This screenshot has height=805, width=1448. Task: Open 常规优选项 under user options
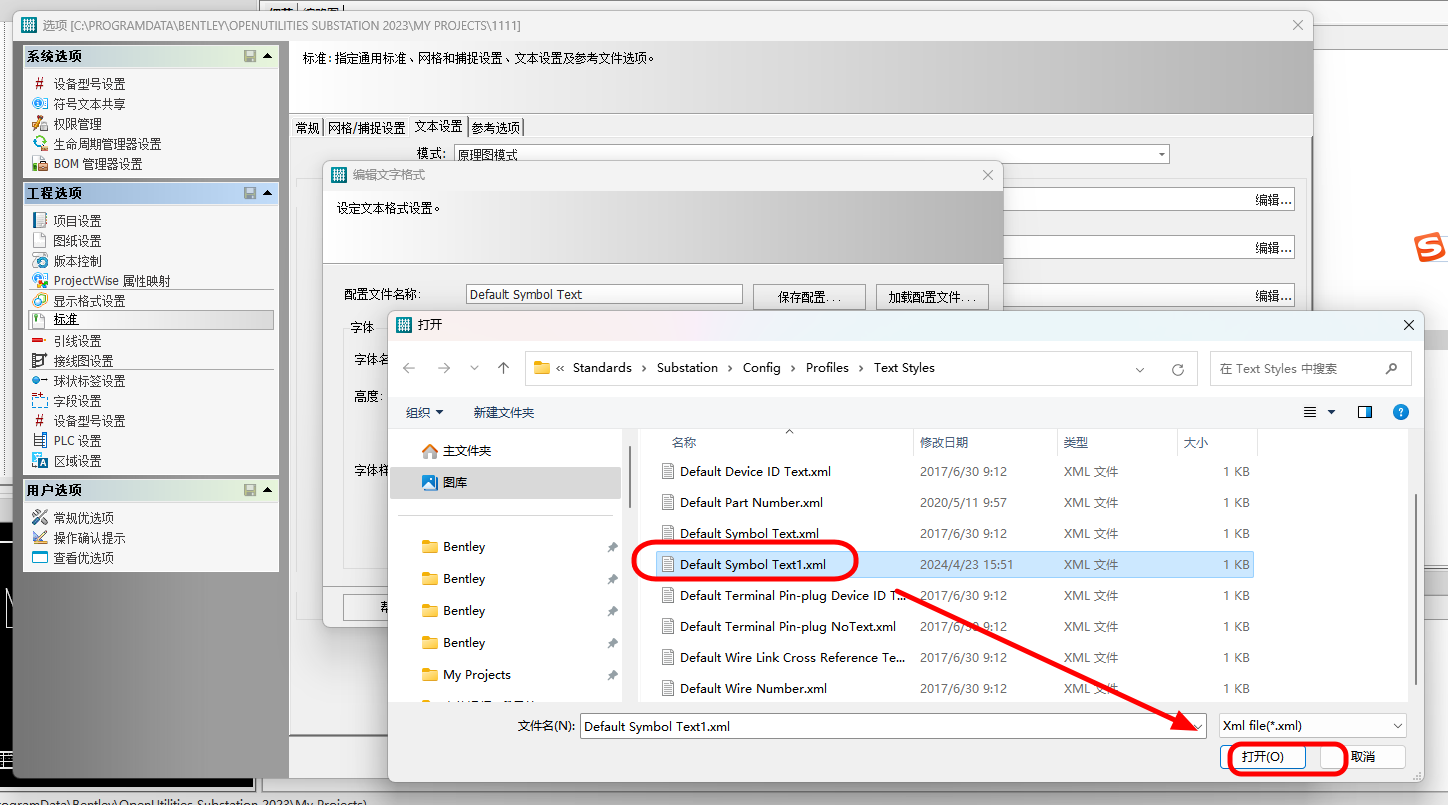coord(83,518)
